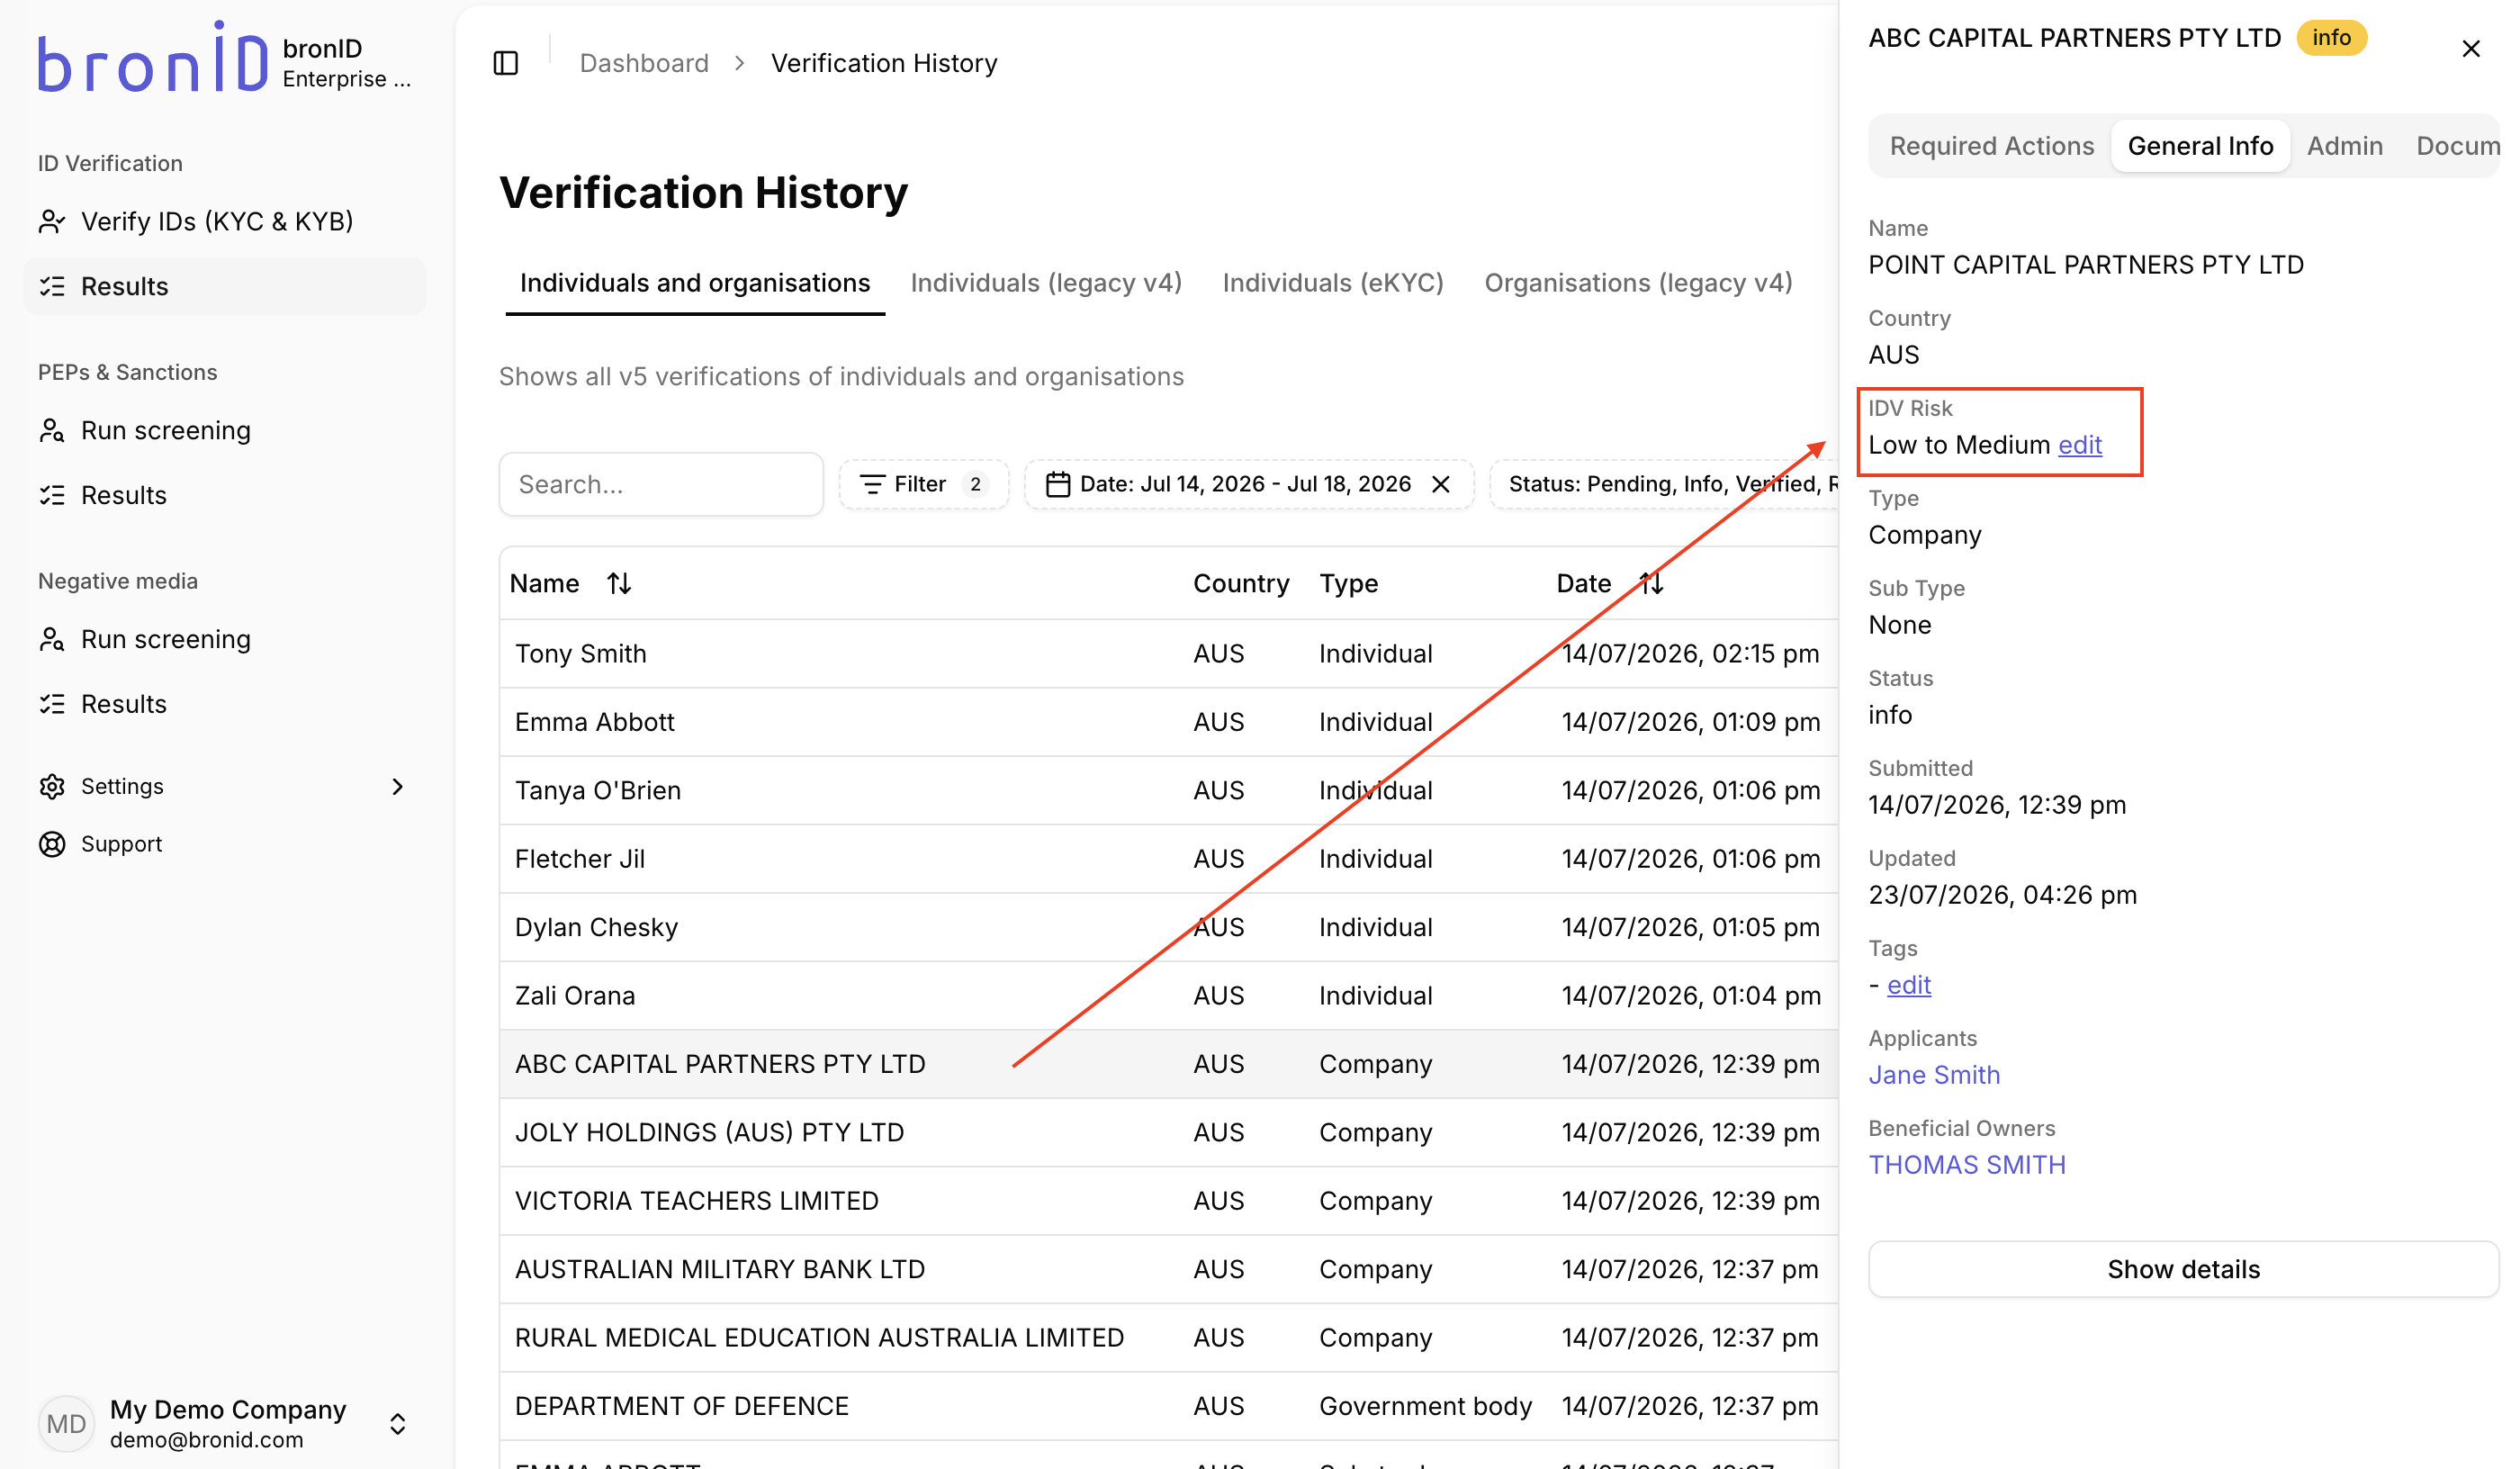This screenshot has height=1469, width=2520.
Task: Select the Zali Orana row
Action: click(1168, 996)
